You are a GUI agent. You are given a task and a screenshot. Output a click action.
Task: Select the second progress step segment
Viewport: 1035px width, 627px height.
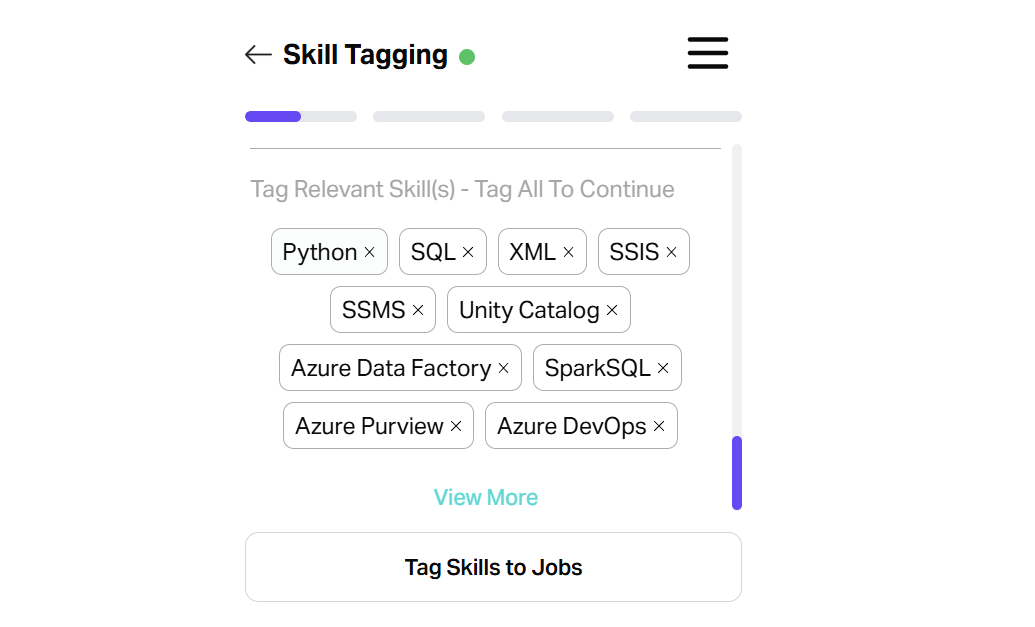tap(429, 117)
